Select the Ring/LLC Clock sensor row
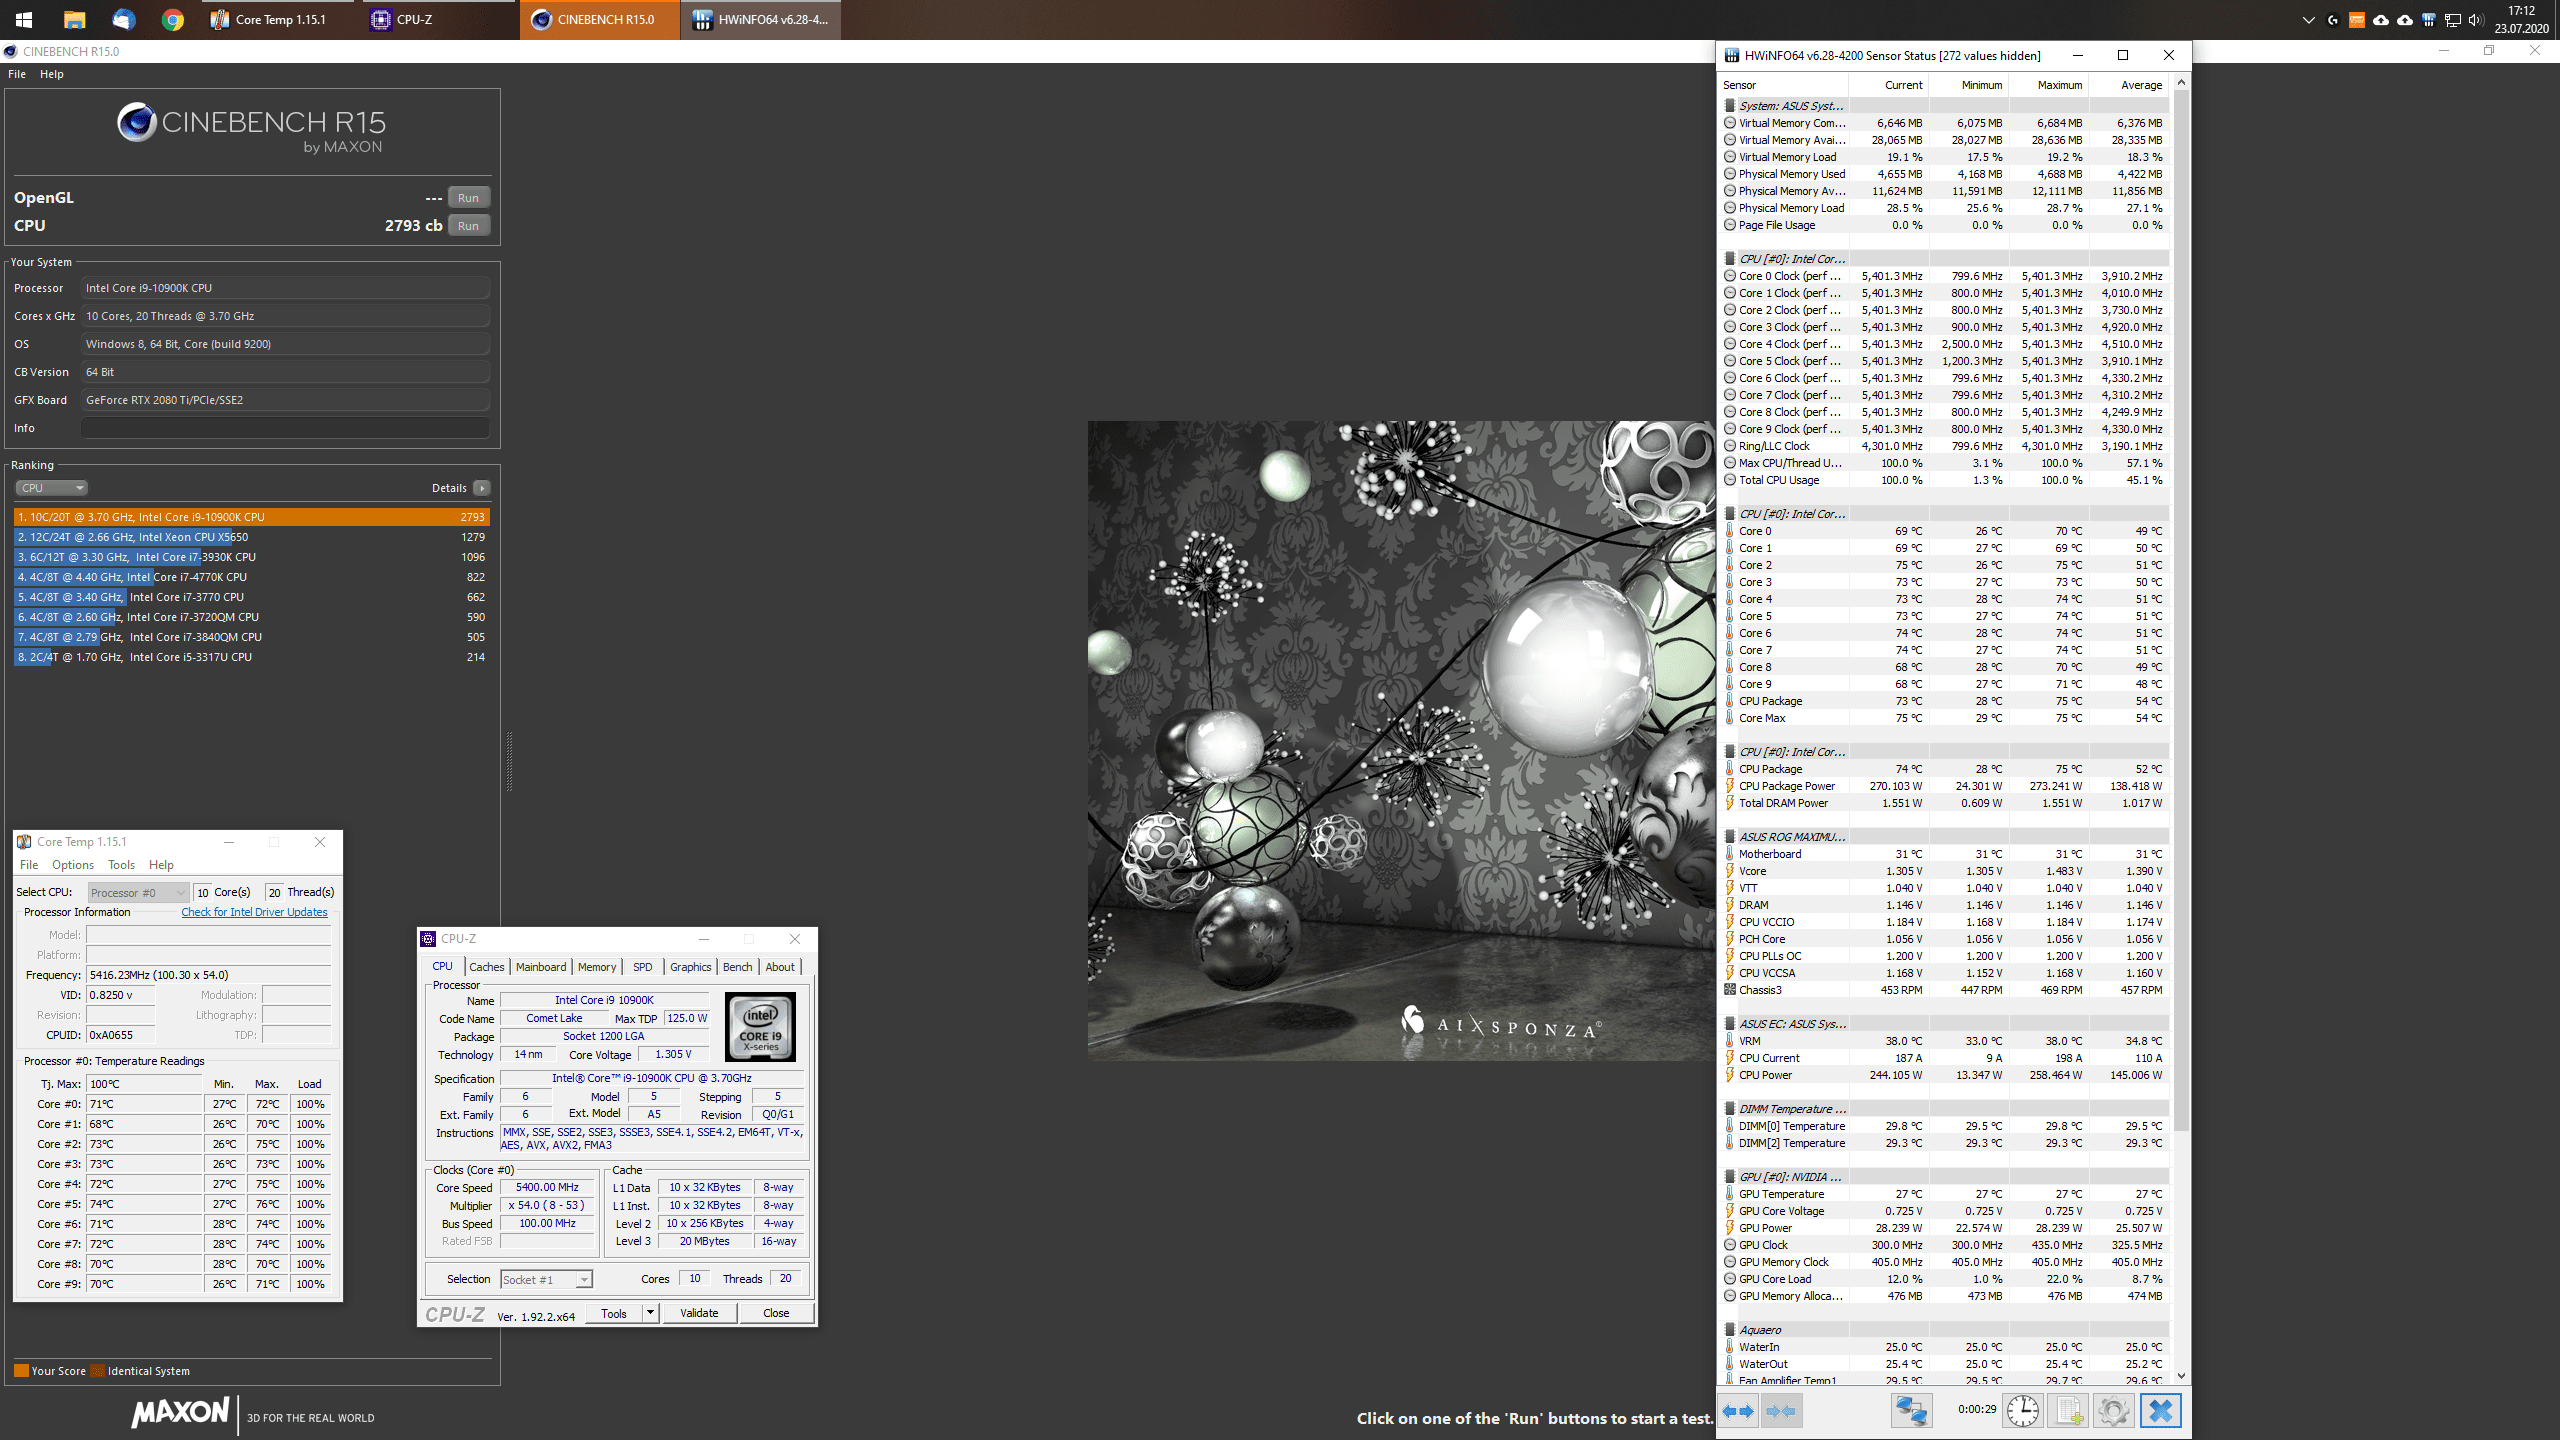The height and width of the screenshot is (1440, 2560). pyautogui.click(x=1945, y=446)
